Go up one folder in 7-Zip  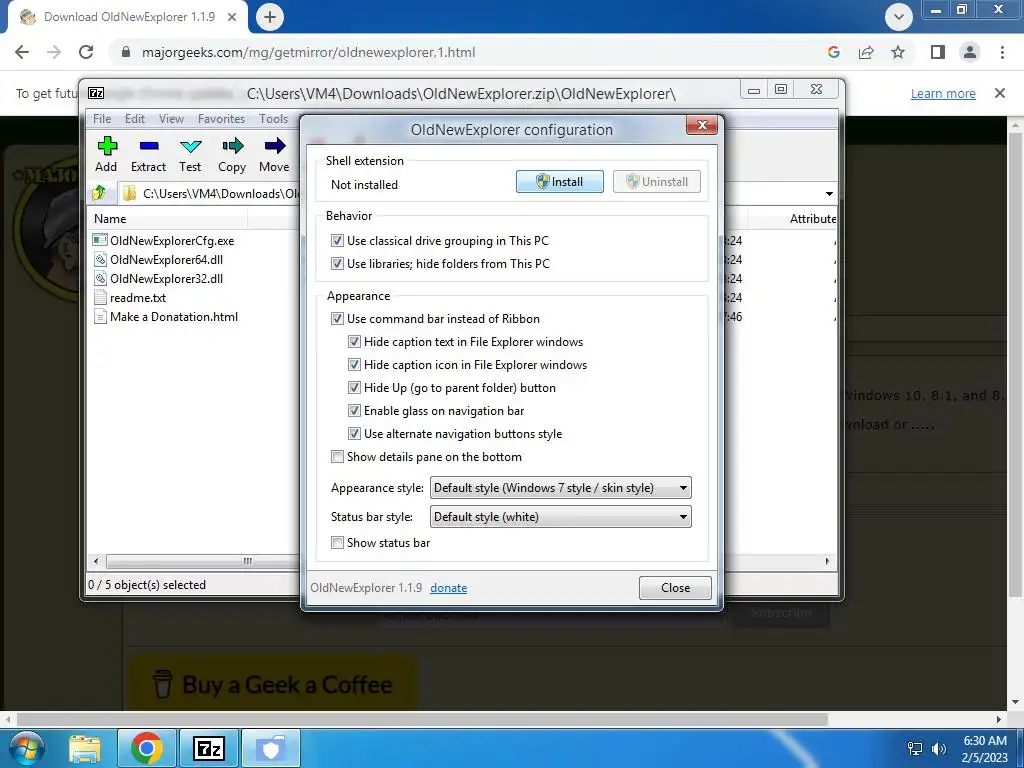pos(99,193)
